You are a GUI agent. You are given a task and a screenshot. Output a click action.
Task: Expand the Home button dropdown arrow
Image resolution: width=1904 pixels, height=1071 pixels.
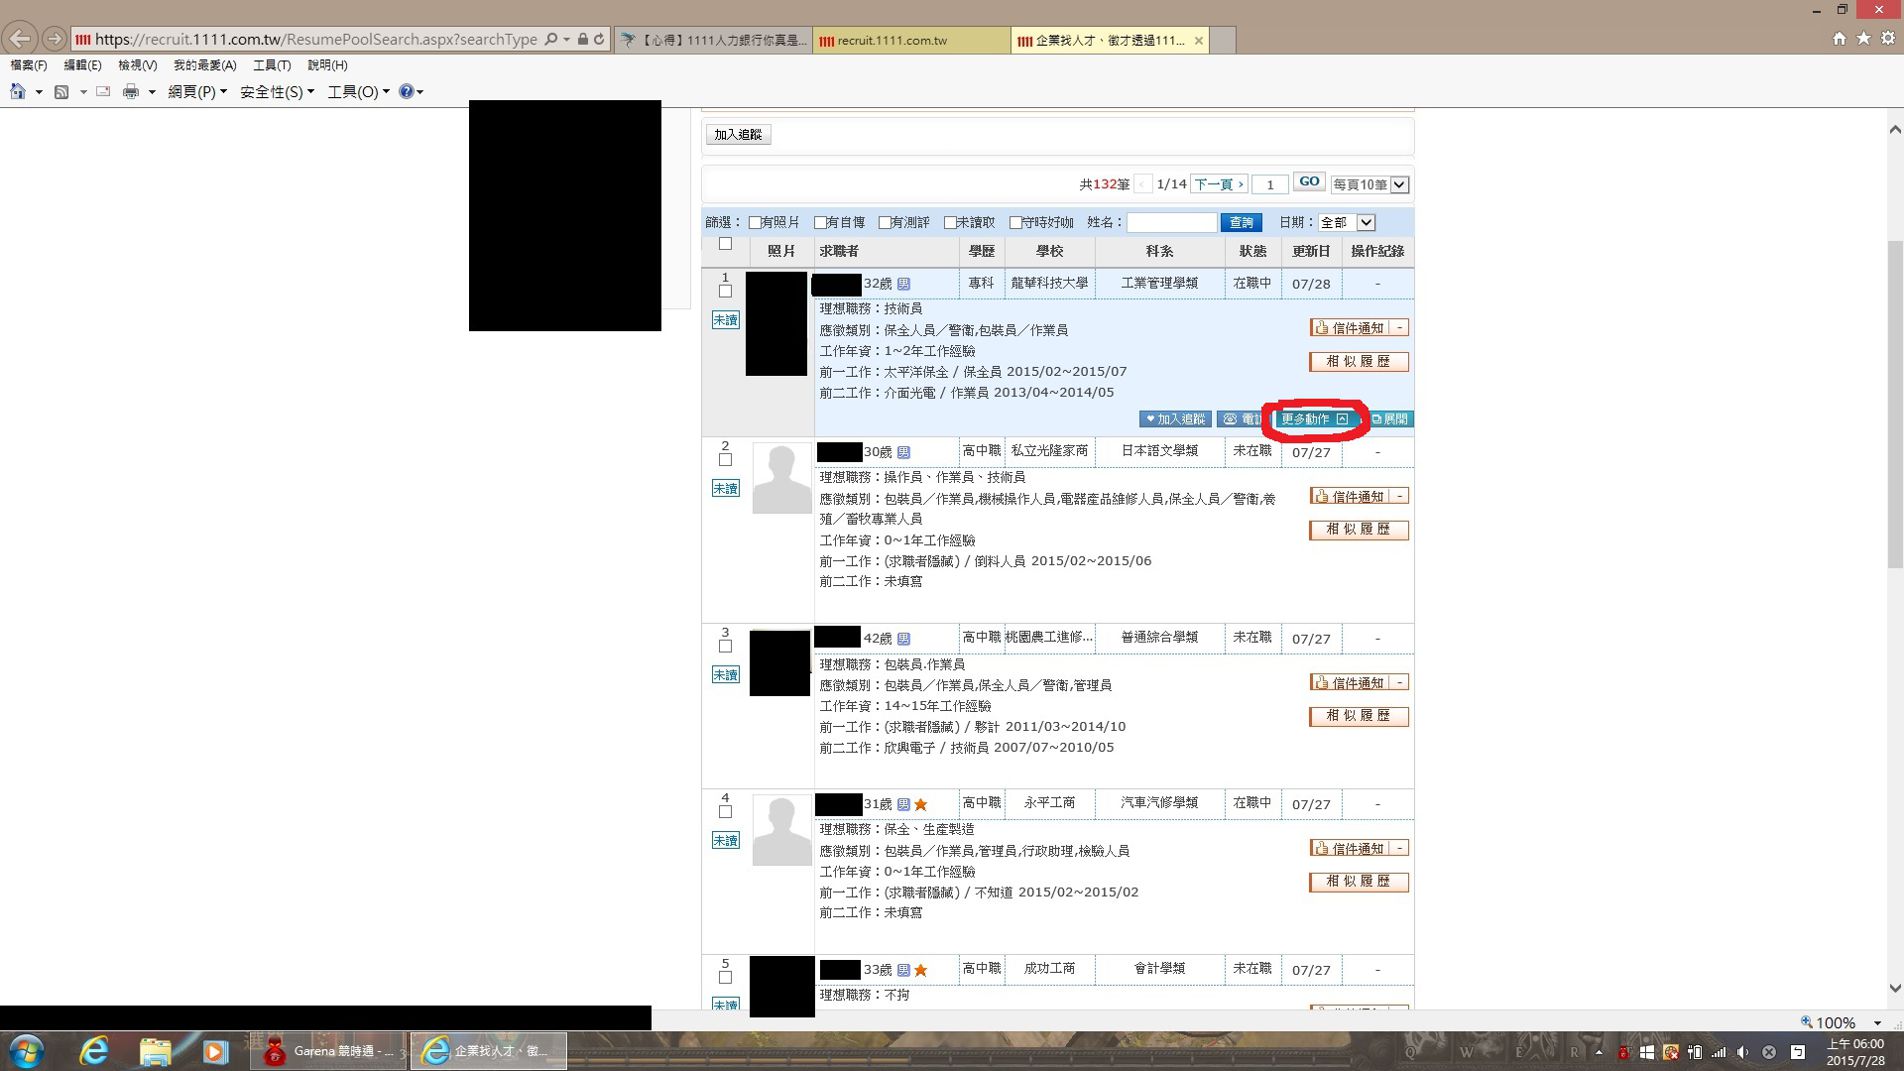38,92
